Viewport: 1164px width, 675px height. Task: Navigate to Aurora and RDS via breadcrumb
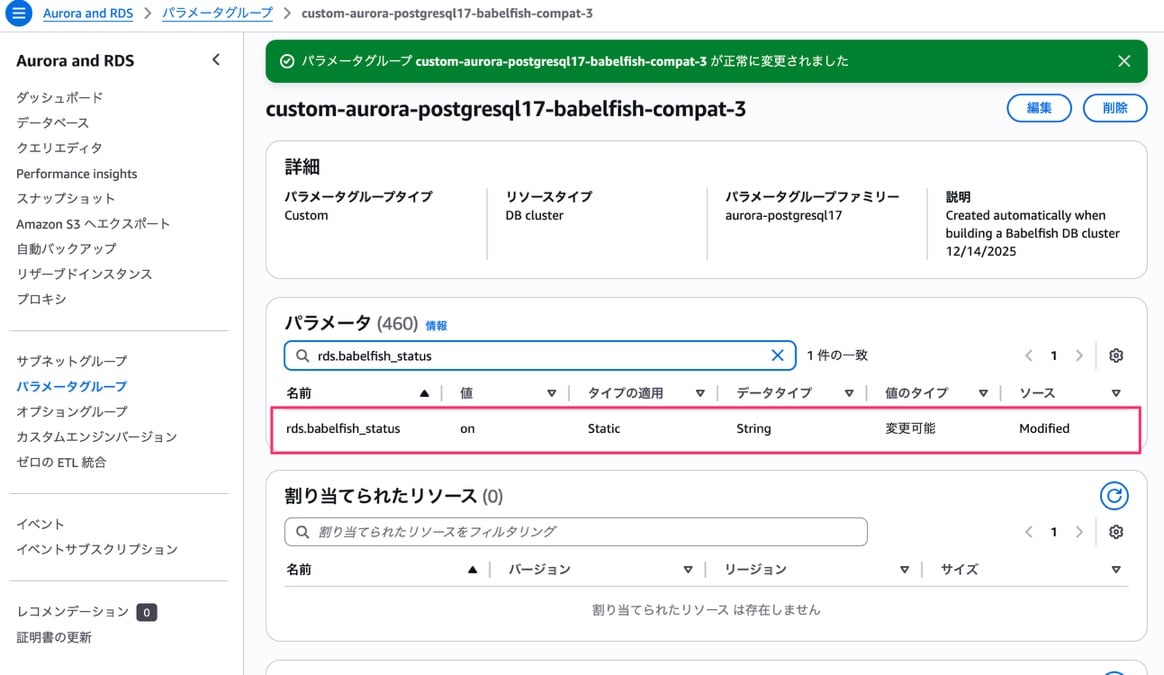(x=86, y=13)
